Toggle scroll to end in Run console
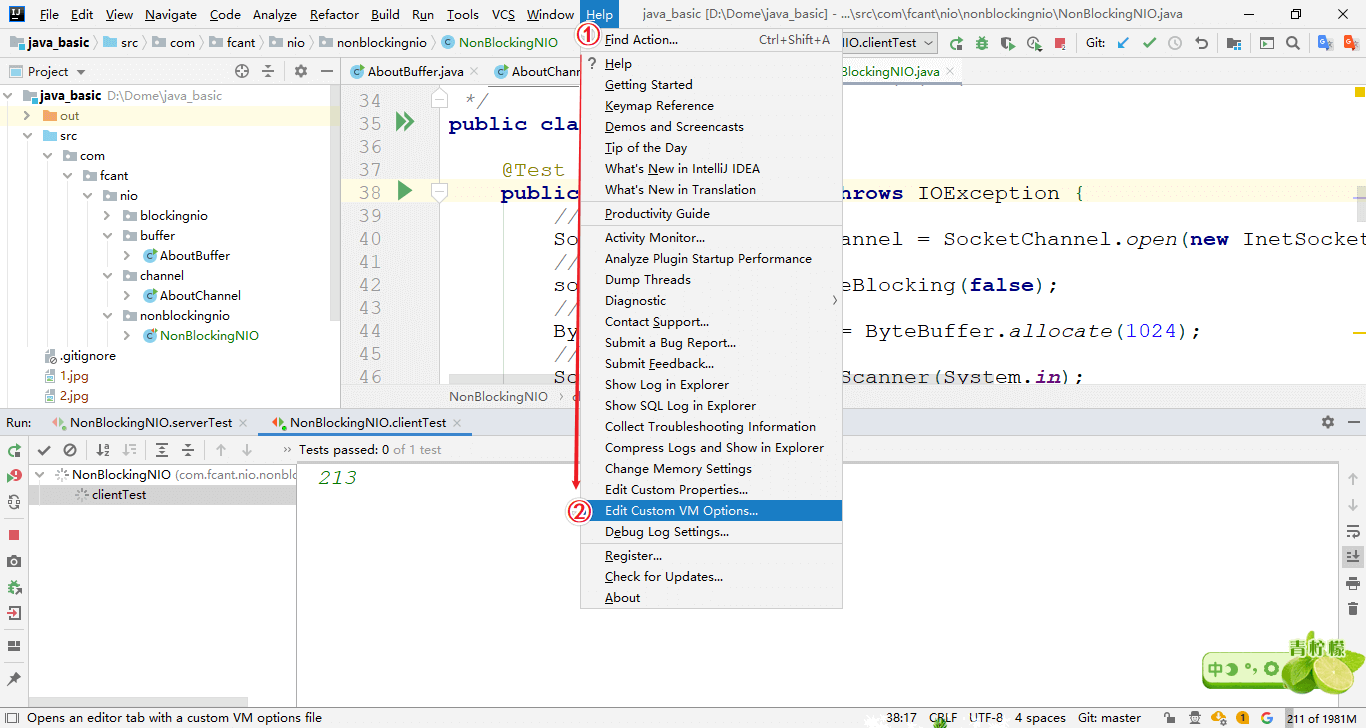The image size is (1366, 728). point(1352,556)
